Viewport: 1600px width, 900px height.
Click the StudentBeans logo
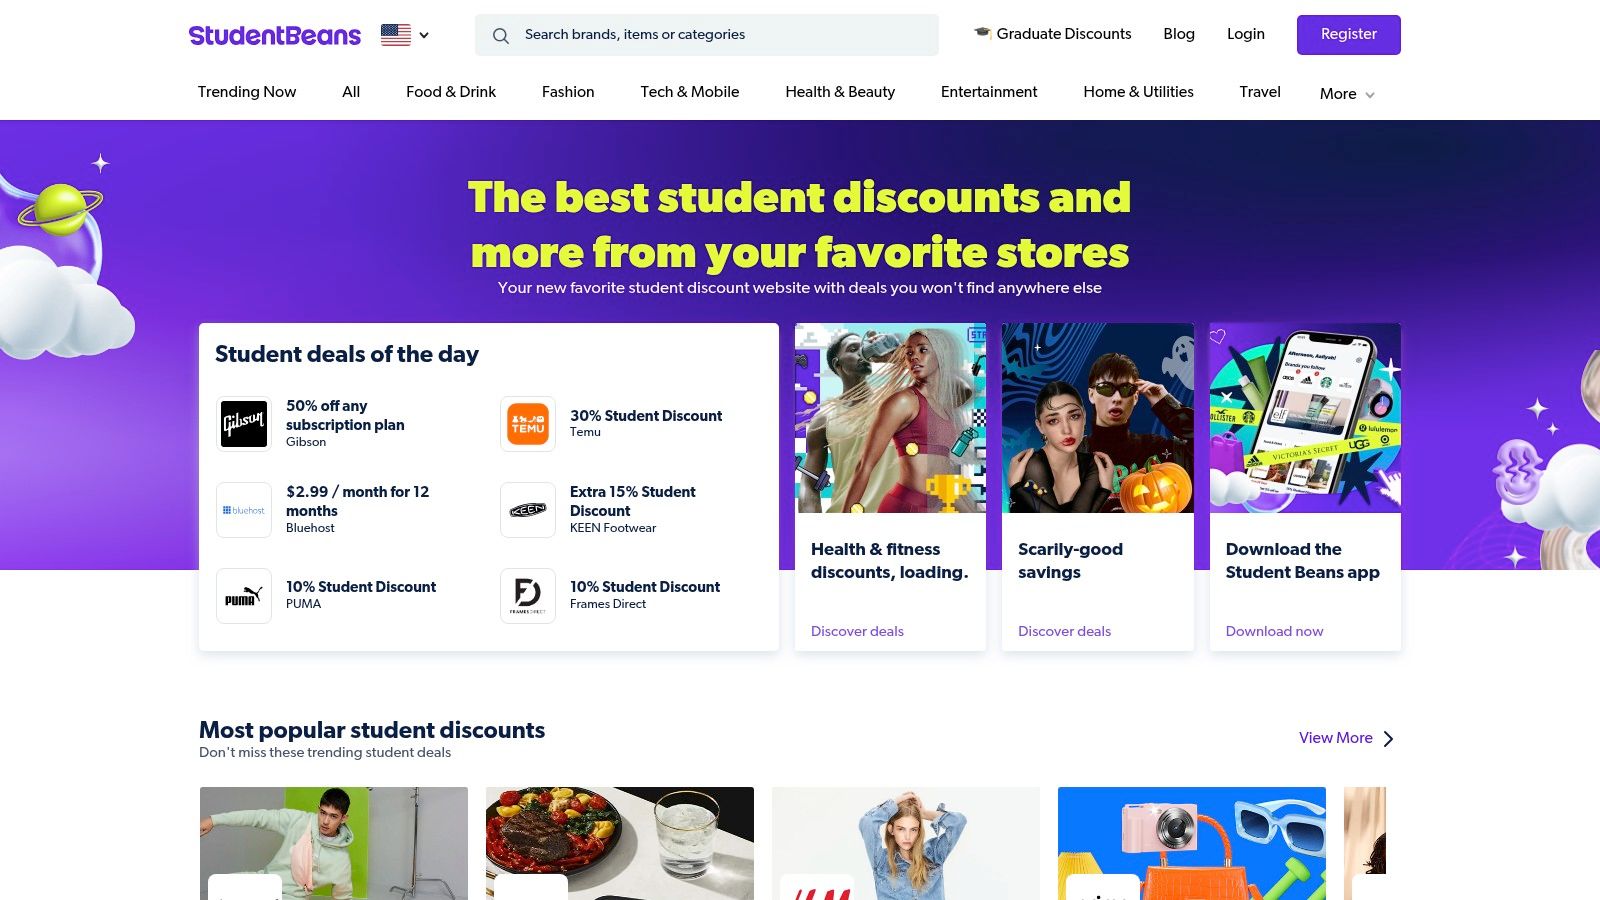[x=275, y=35]
